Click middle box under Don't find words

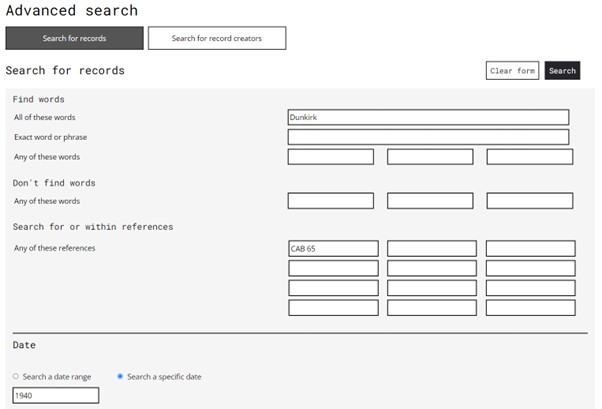pyautogui.click(x=430, y=201)
